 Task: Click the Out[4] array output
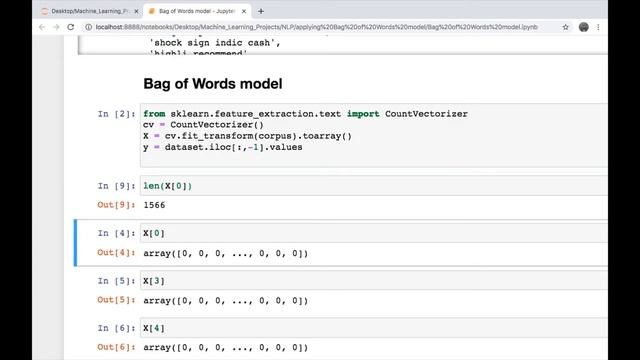click(x=226, y=253)
